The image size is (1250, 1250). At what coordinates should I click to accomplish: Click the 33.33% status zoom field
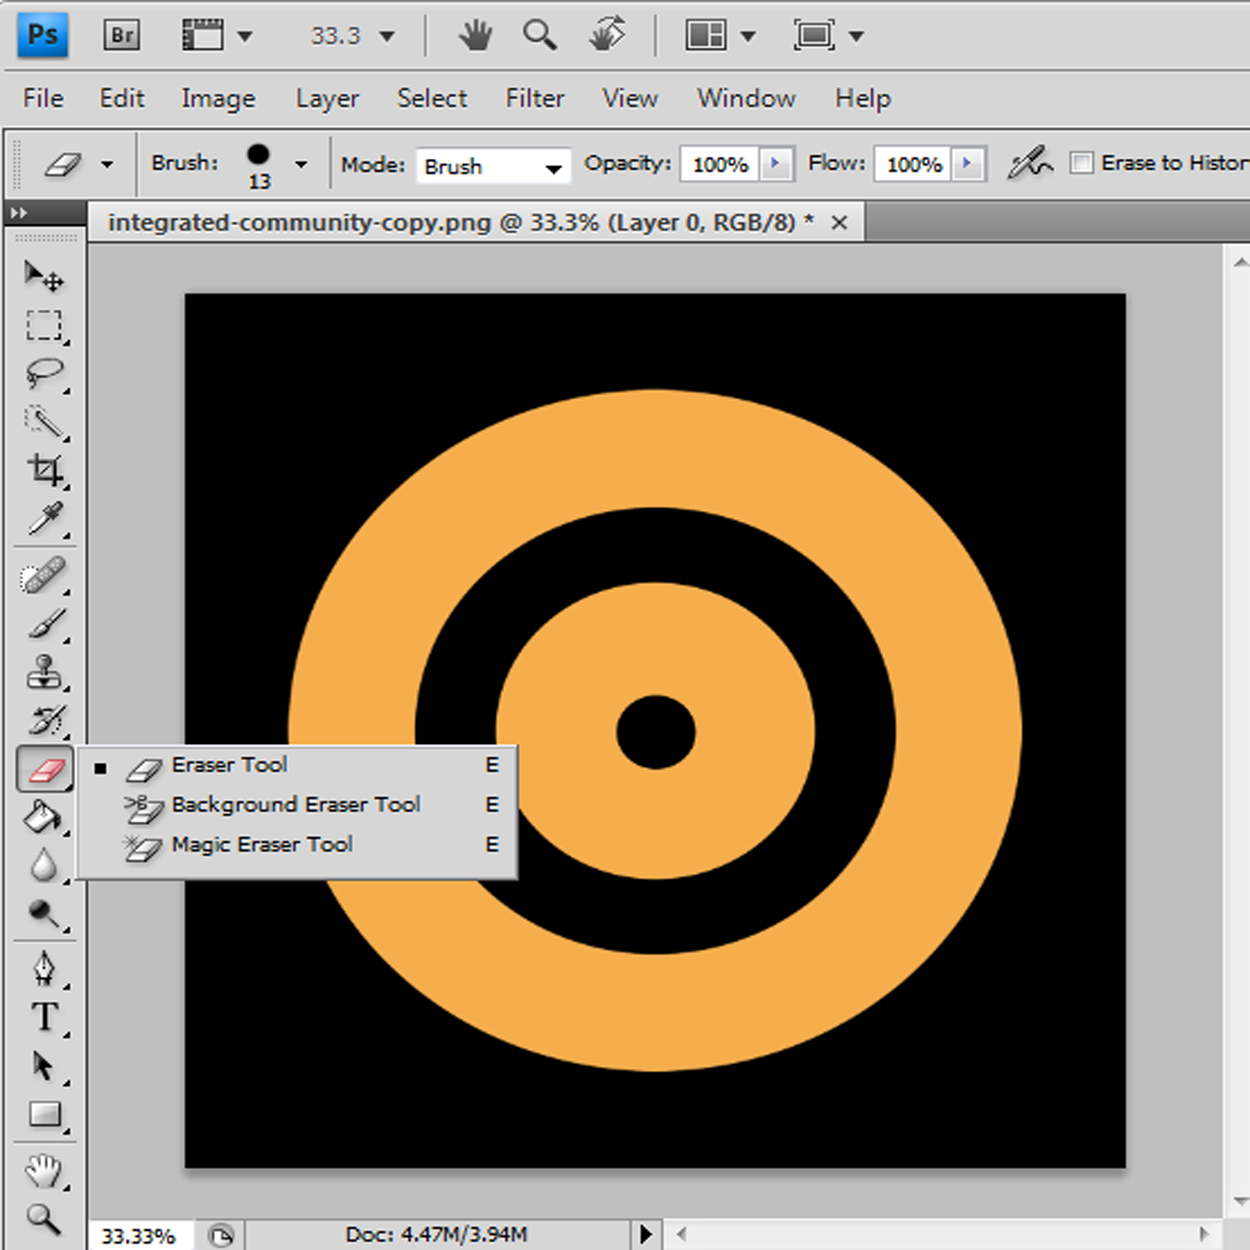[139, 1236]
